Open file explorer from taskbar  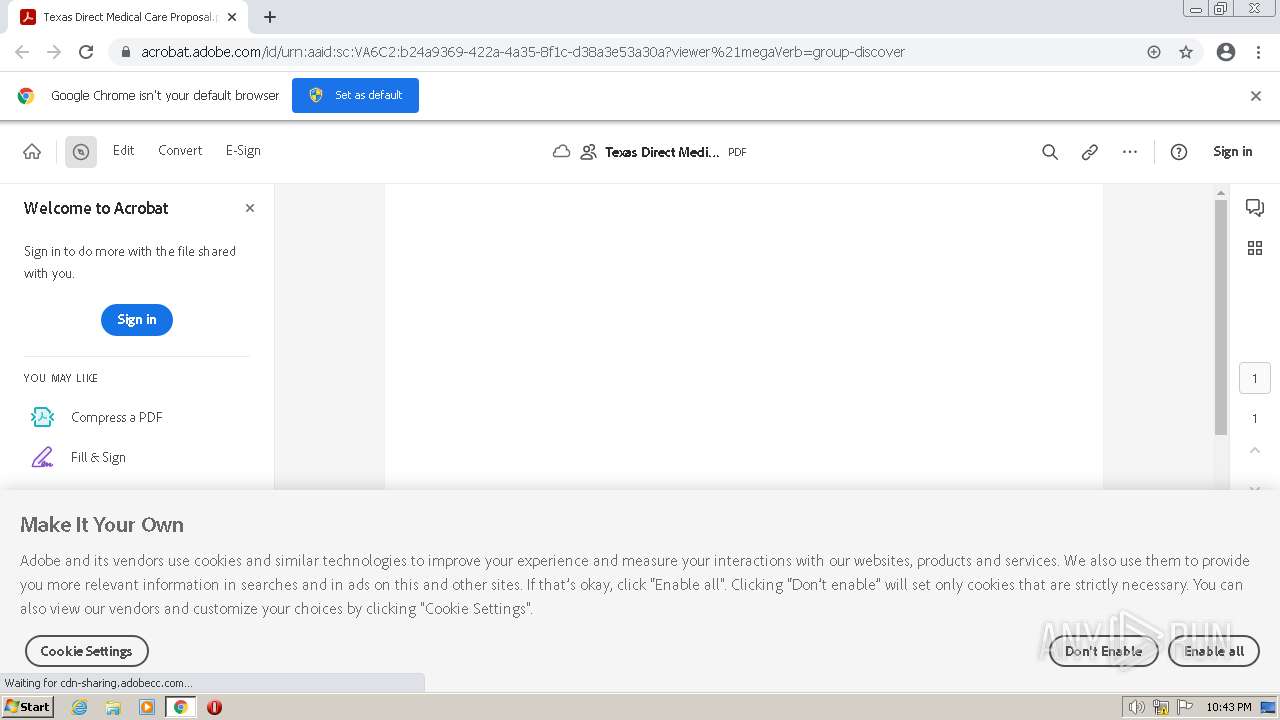click(113, 707)
